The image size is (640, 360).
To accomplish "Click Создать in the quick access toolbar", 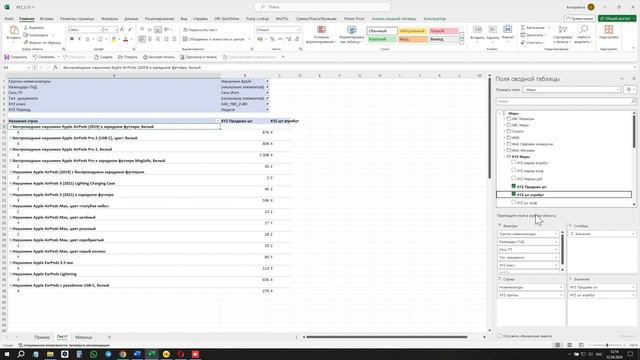I will [103, 57].
